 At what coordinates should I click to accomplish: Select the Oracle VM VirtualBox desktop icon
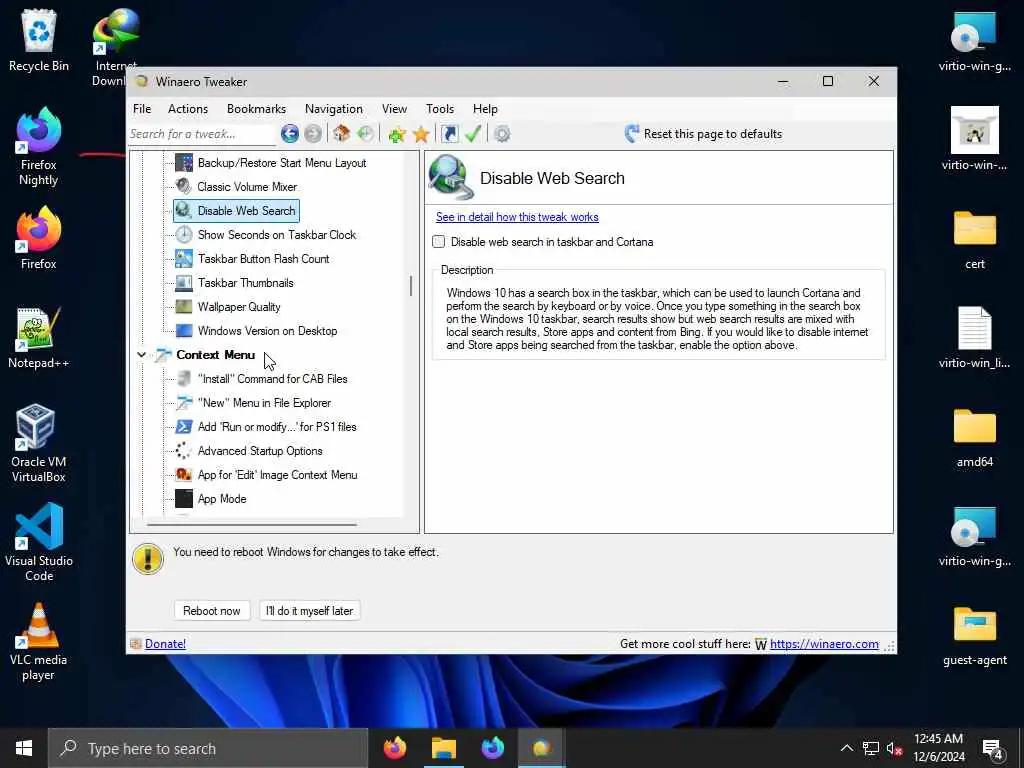click(x=39, y=443)
